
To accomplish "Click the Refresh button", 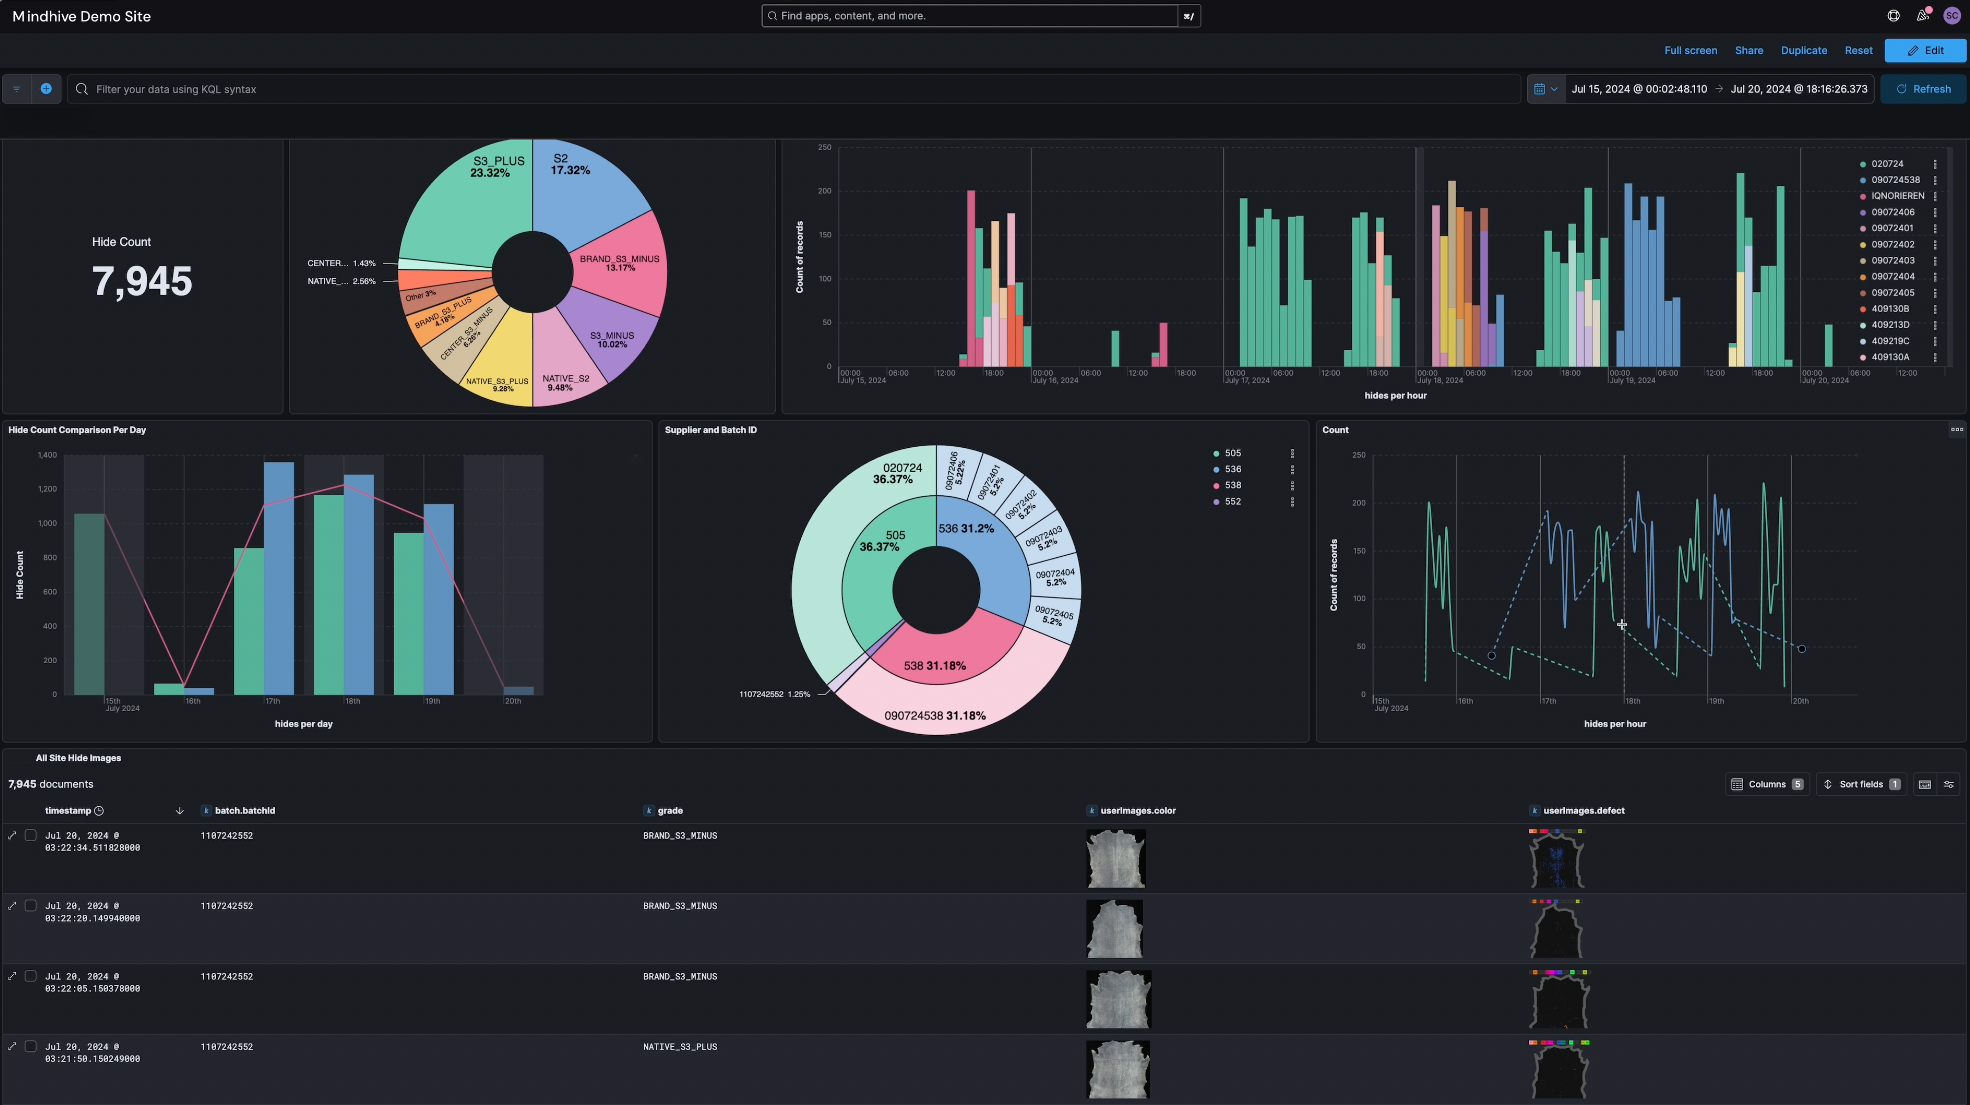I will [1923, 89].
